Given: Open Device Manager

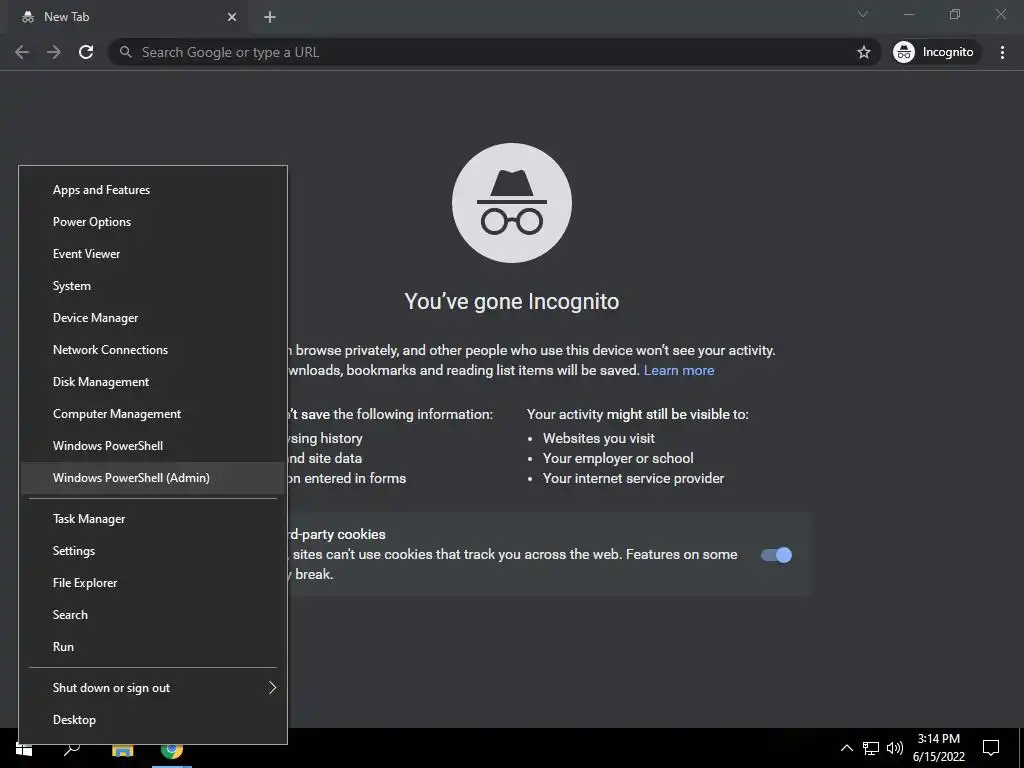Looking at the screenshot, I should [153, 318].
